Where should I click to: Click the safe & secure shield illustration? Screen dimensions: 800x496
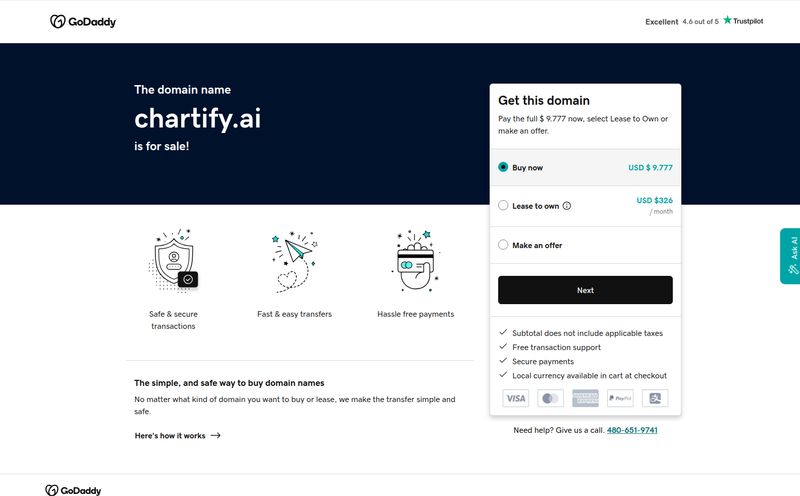click(173, 261)
